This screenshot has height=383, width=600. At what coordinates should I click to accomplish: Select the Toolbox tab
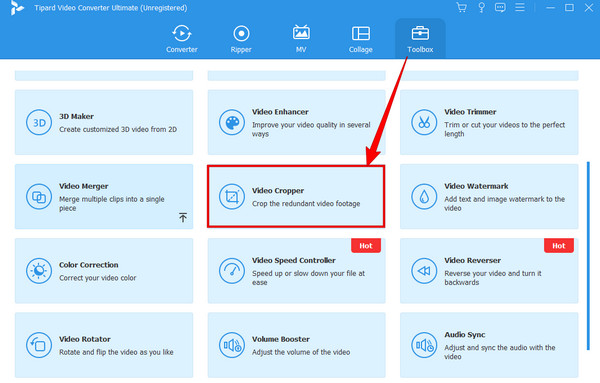[420, 39]
